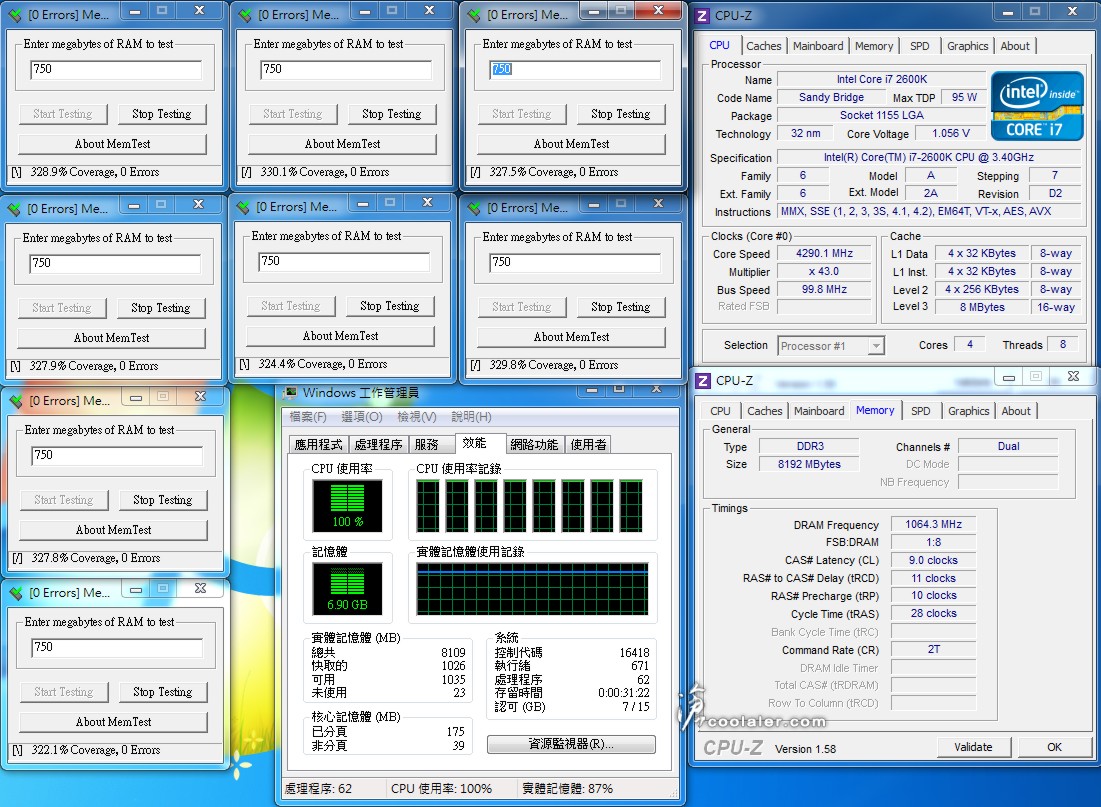Open Graphics tab in the upper CPU-Z window
1101x807 pixels.
968,46
